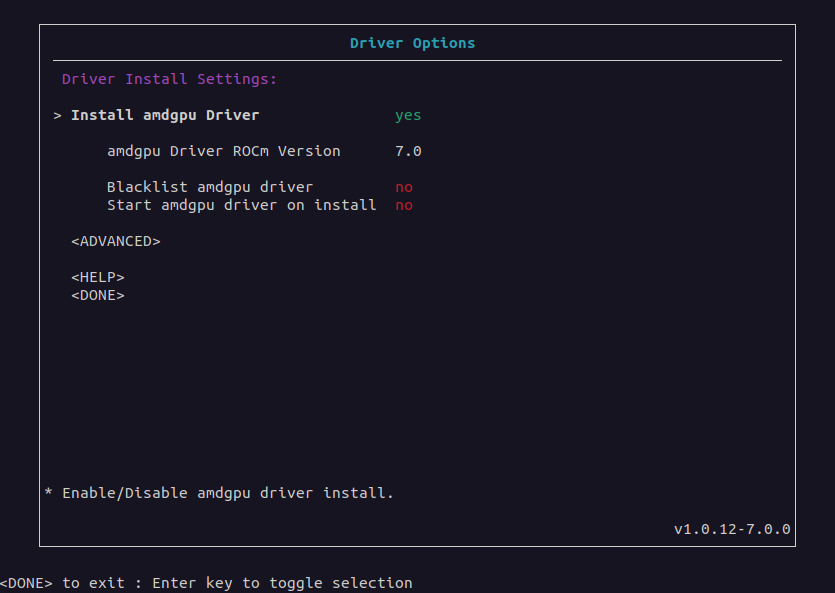Screen dimensions: 835x593
Task: Click the v1.0.12-7.0.0 version label
Action: point(732,529)
